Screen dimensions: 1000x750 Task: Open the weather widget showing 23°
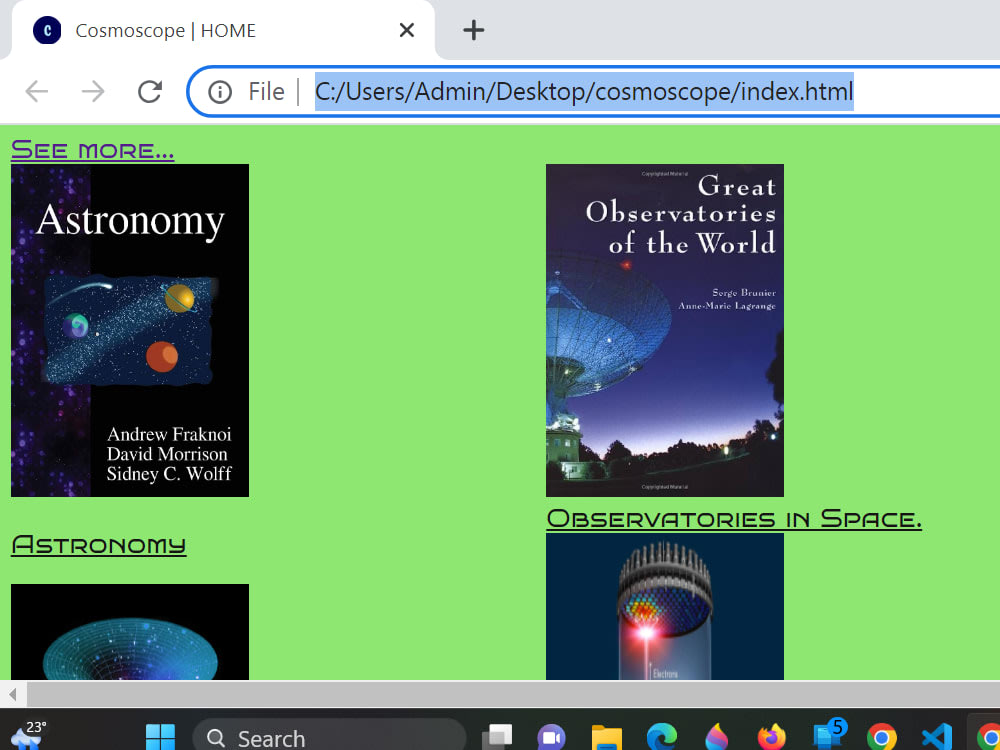pos(29,735)
